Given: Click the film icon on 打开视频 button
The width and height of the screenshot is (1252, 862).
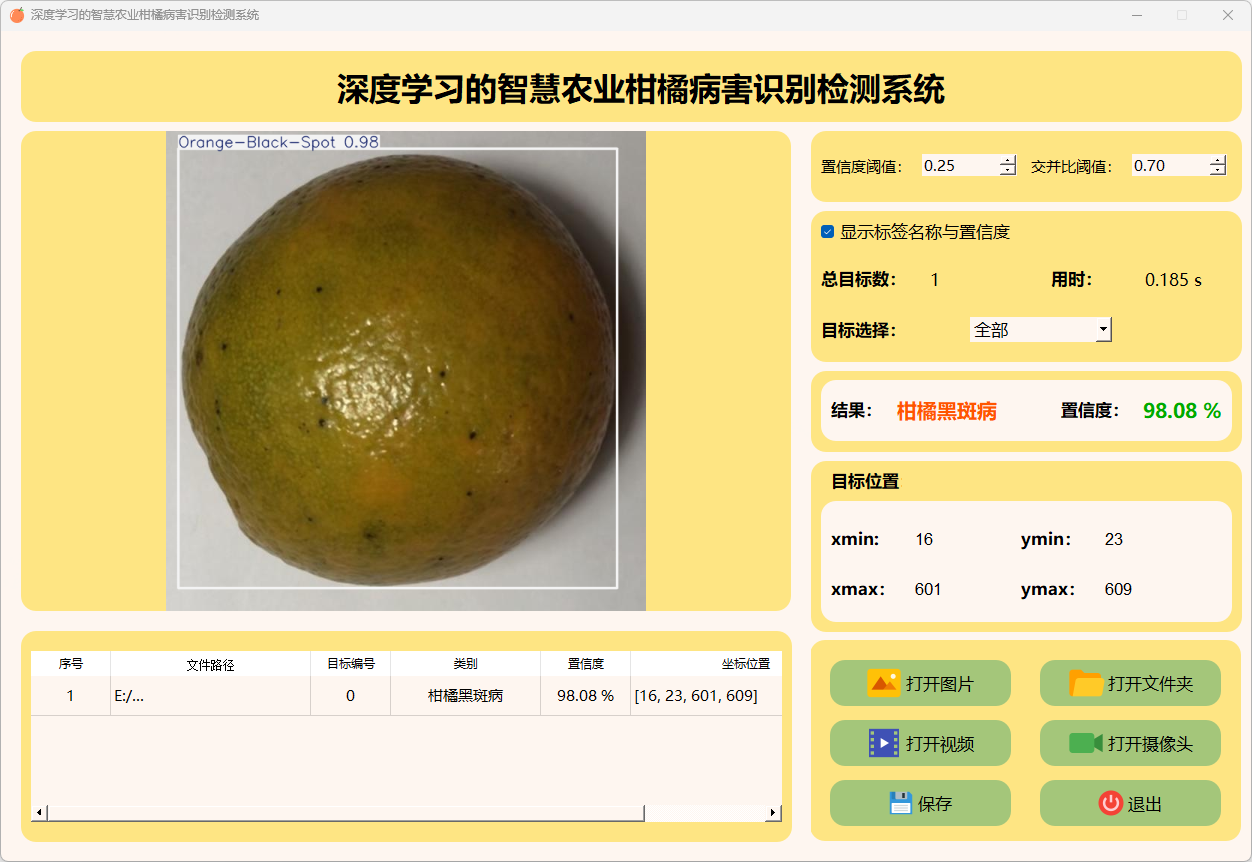Looking at the screenshot, I should coord(884,743).
